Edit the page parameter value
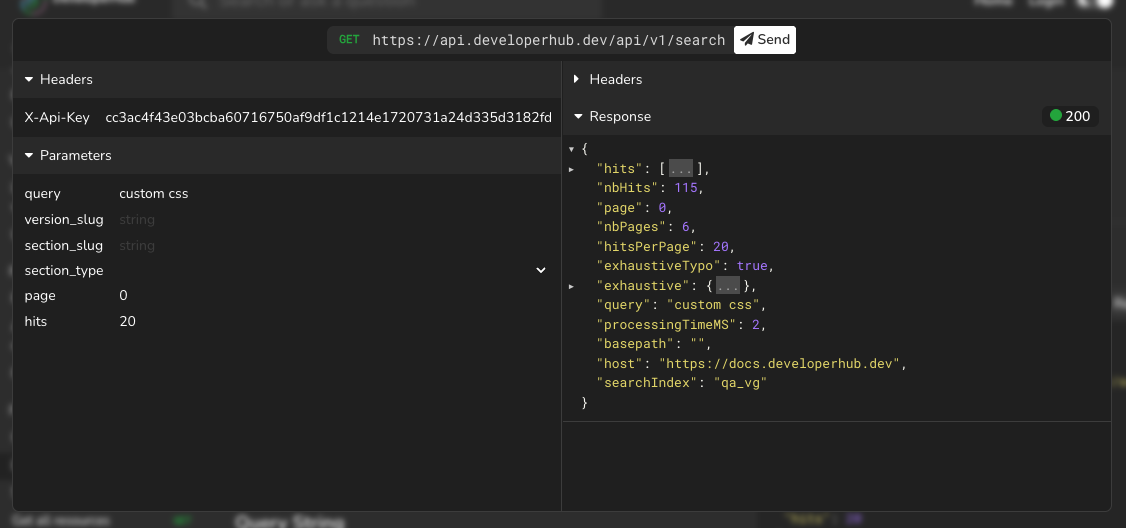 tap(330, 296)
